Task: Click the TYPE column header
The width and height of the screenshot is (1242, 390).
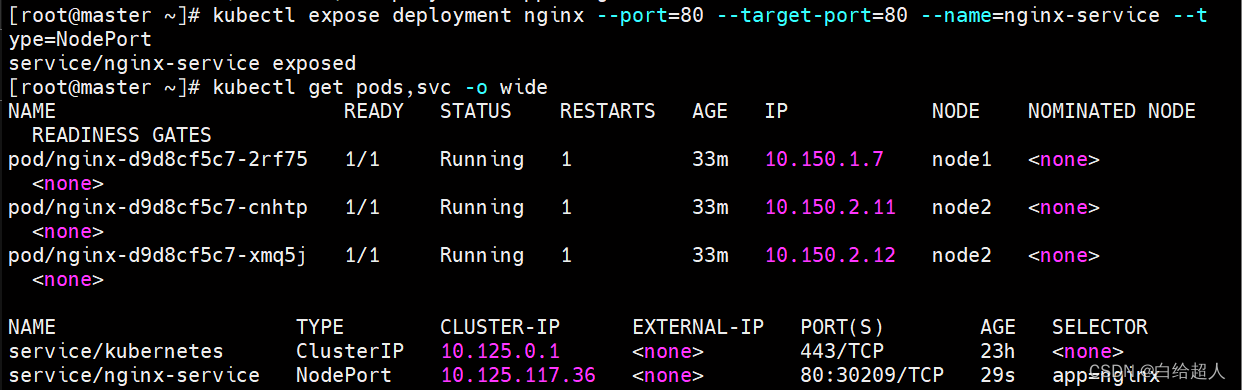Action: 320,327
